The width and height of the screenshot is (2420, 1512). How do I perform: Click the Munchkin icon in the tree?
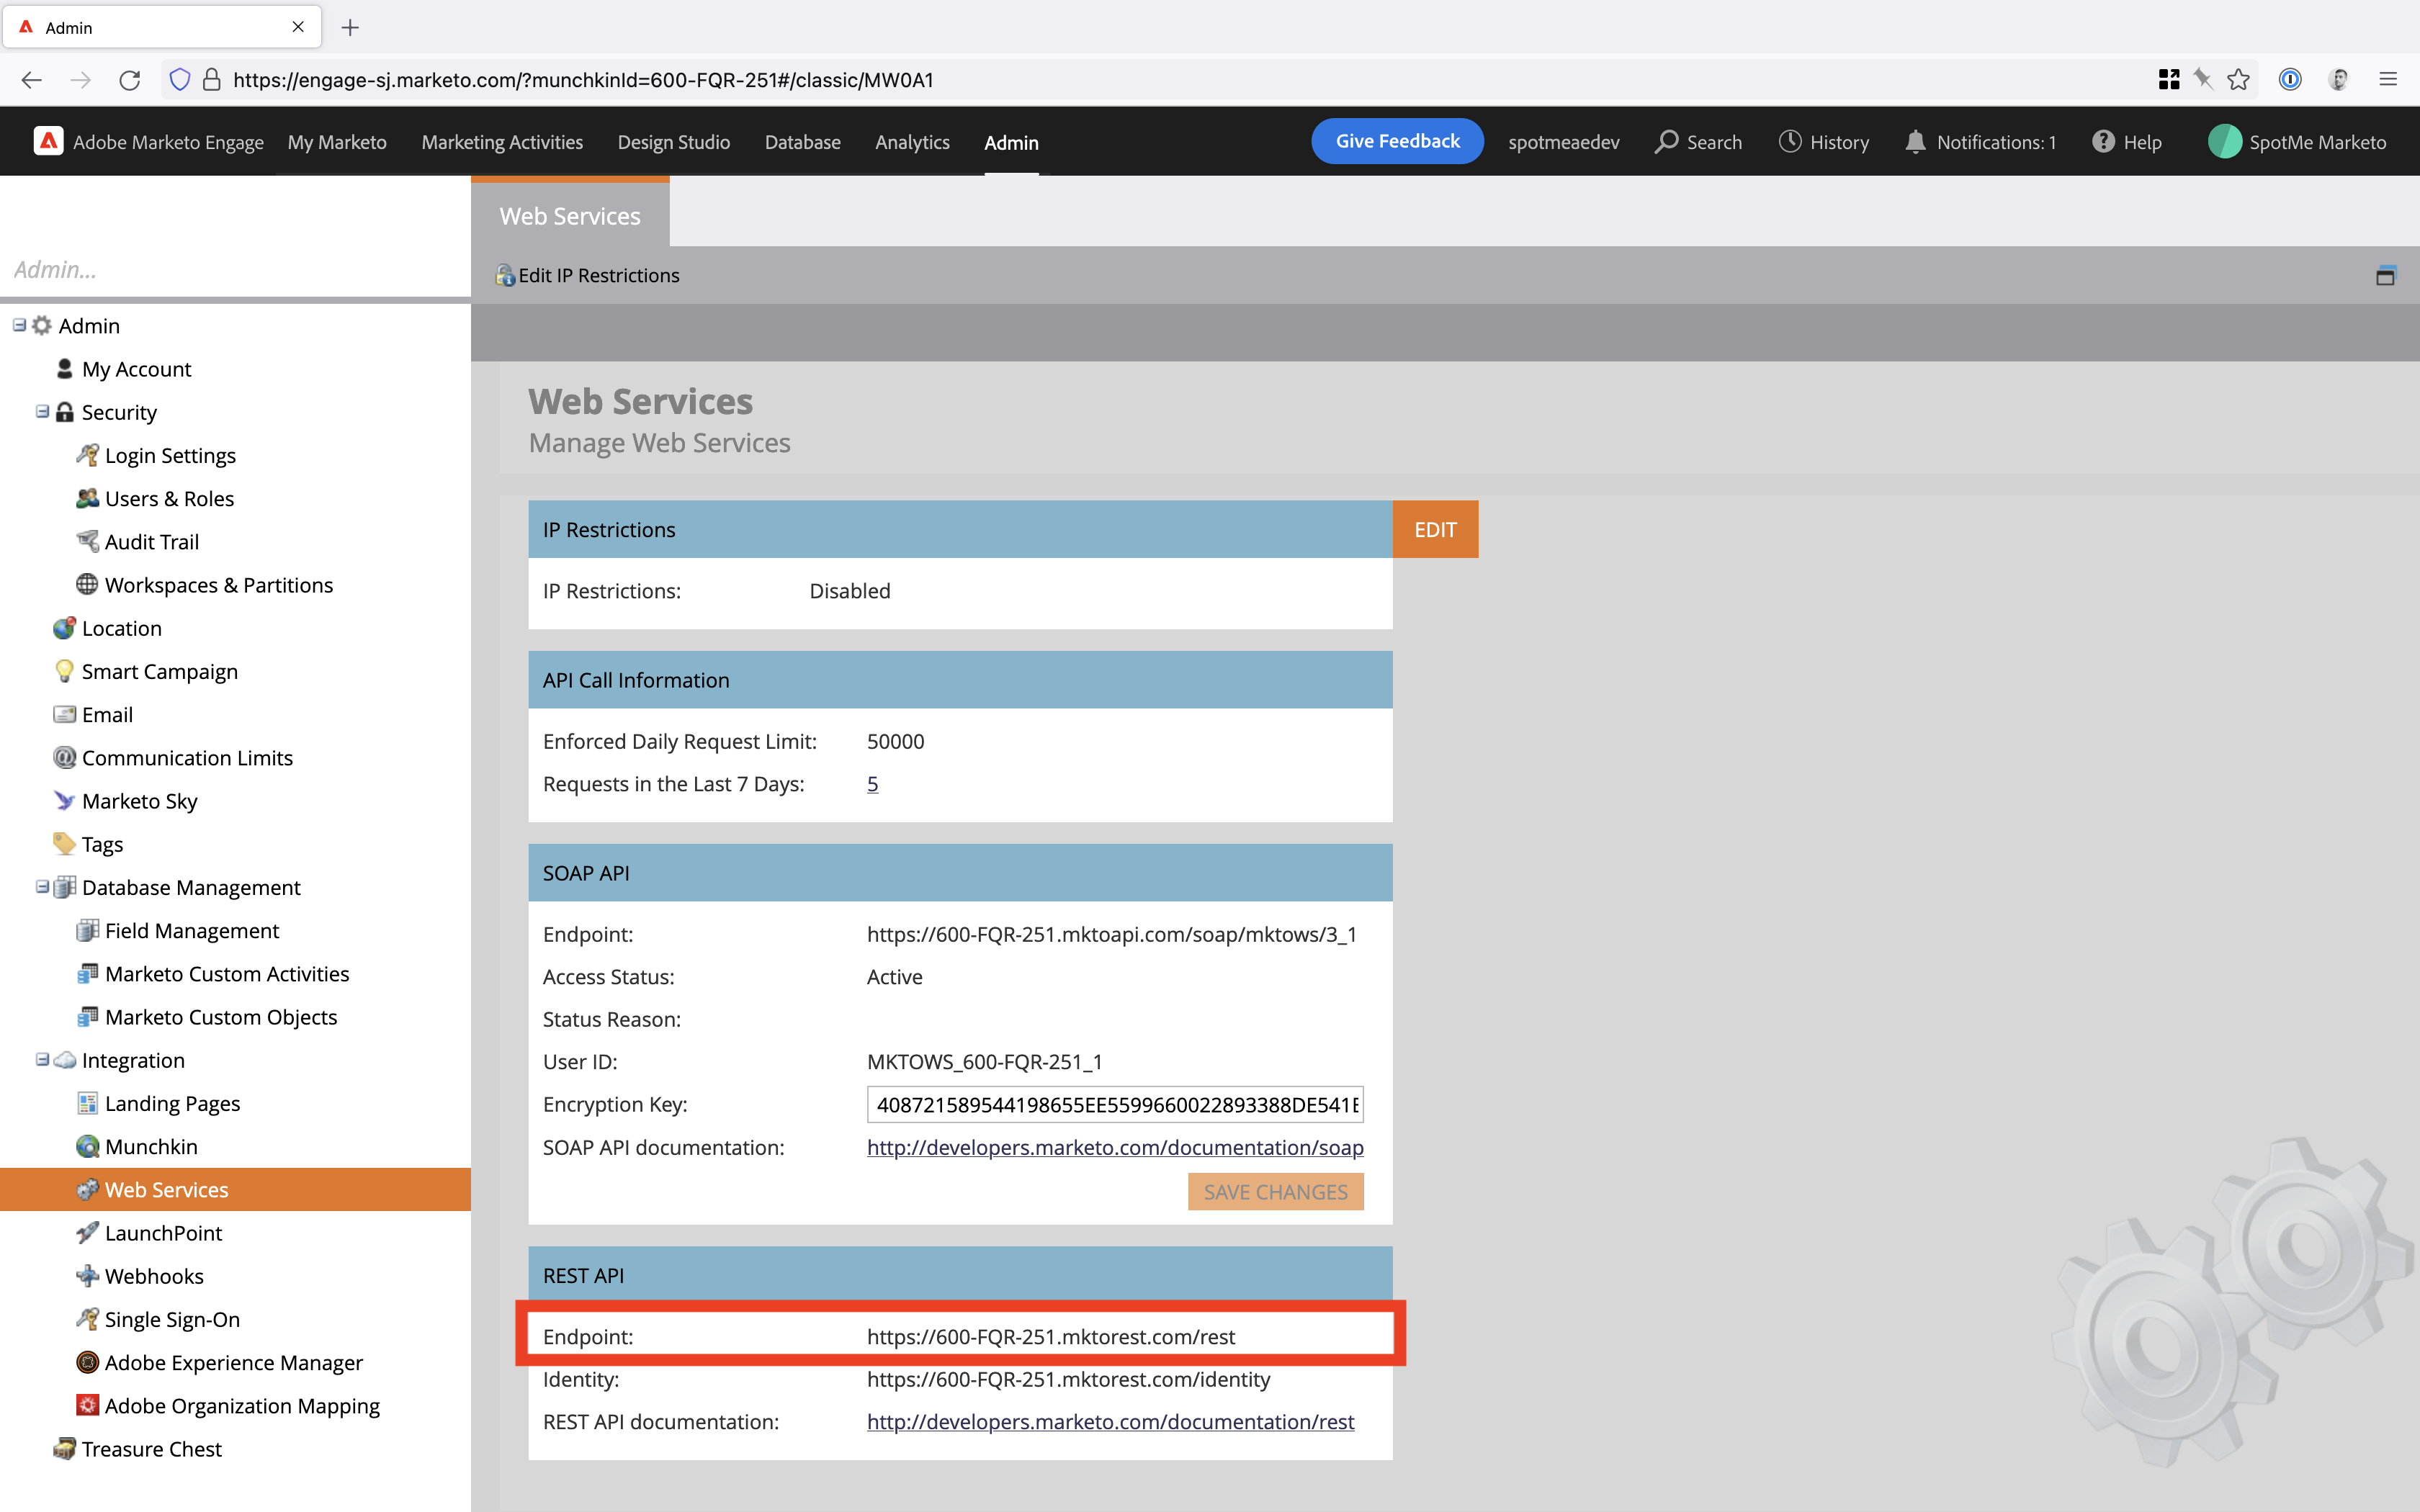[88, 1146]
